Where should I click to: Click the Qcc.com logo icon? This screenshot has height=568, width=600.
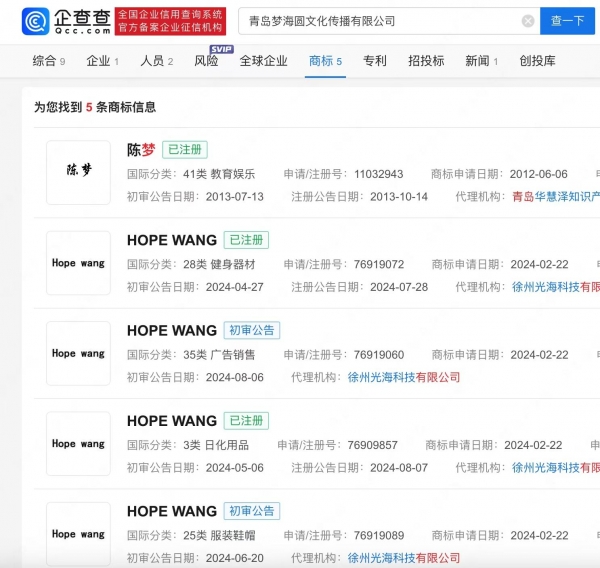[x=36, y=21]
